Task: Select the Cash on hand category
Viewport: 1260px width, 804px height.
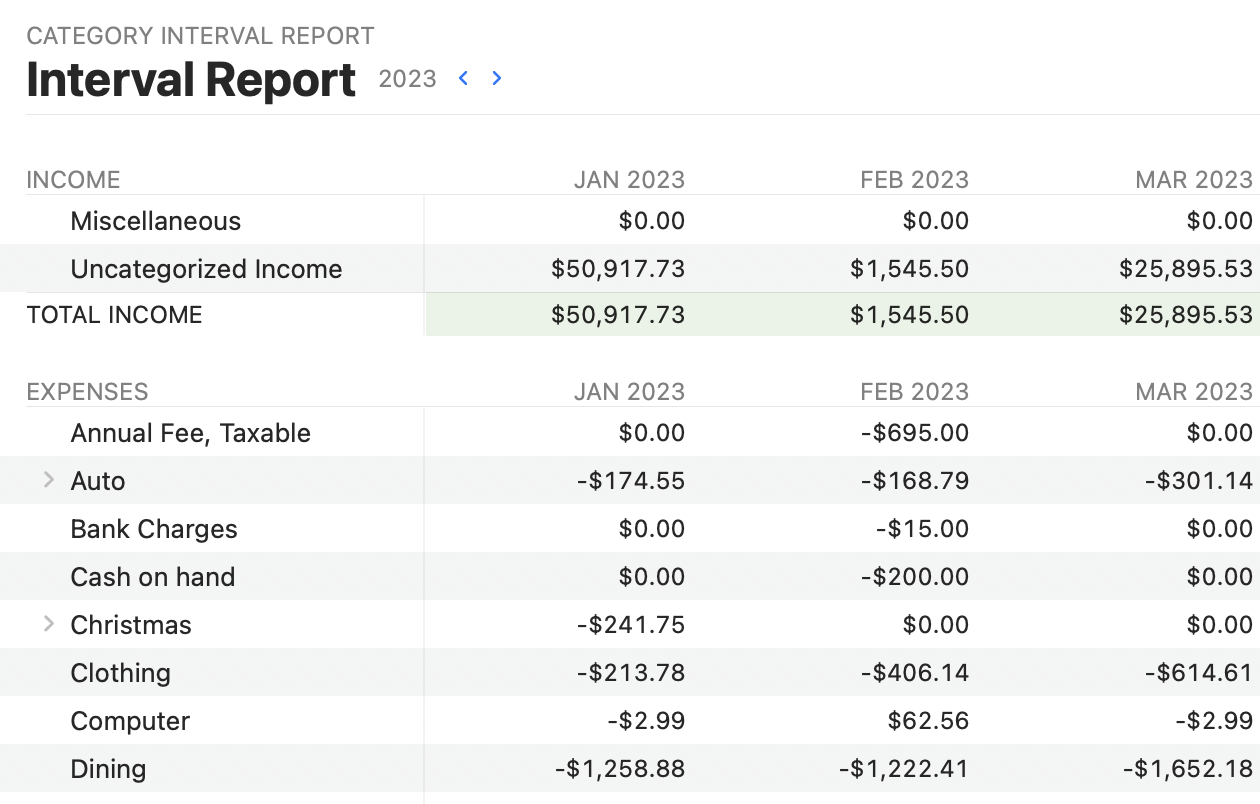Action: pyautogui.click(x=152, y=577)
